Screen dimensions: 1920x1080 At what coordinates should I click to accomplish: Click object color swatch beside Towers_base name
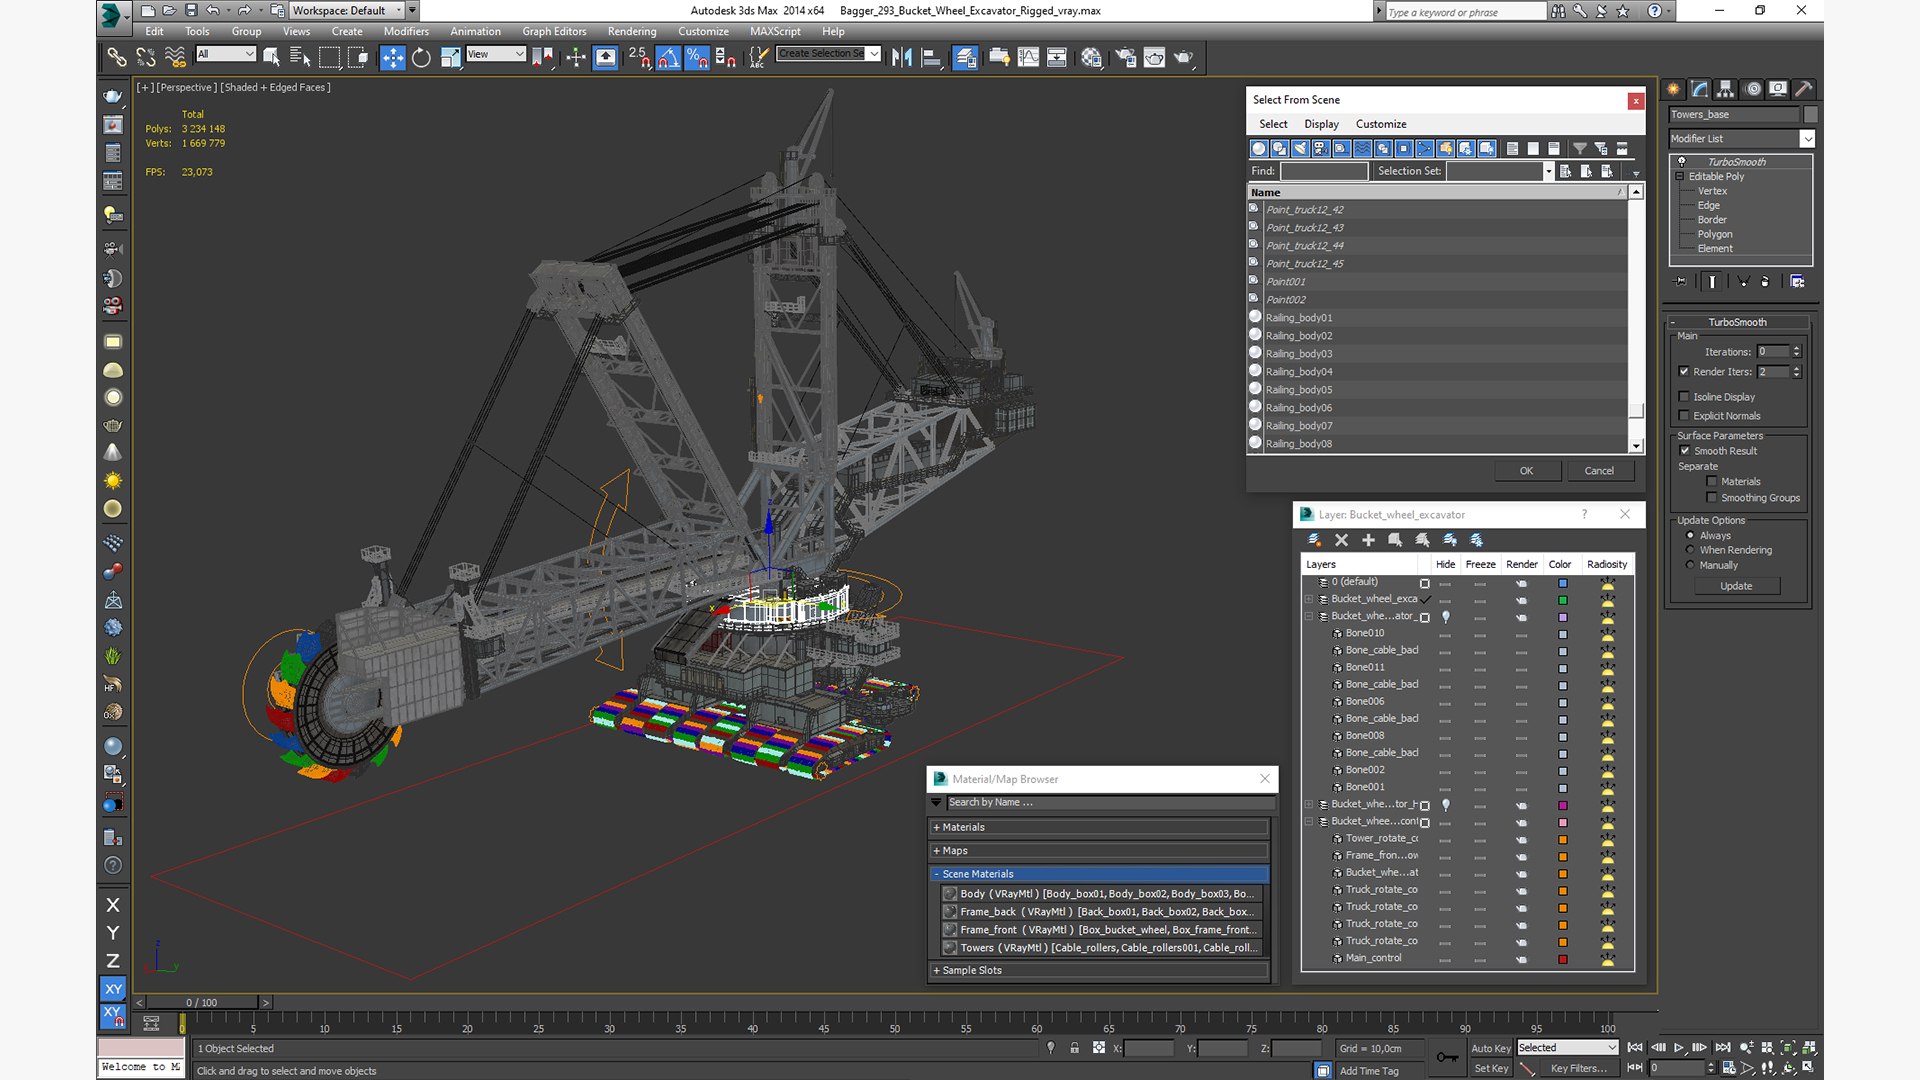[1809, 115]
